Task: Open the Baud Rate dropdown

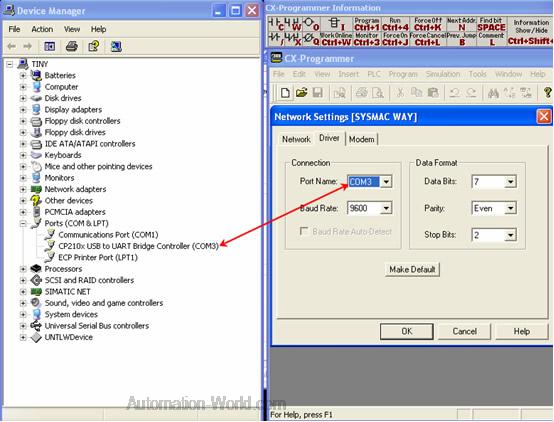Action: pyautogui.click(x=386, y=208)
